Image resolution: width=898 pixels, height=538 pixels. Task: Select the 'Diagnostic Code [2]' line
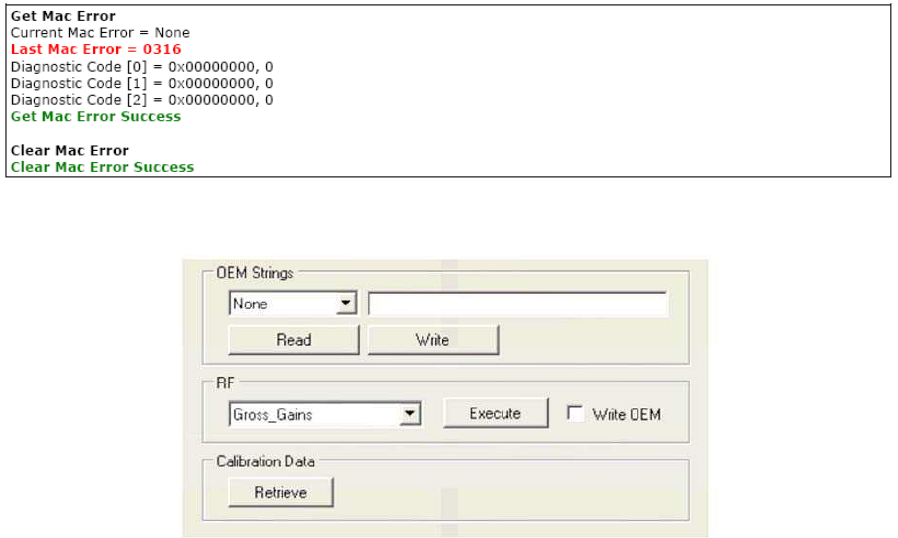(142, 100)
